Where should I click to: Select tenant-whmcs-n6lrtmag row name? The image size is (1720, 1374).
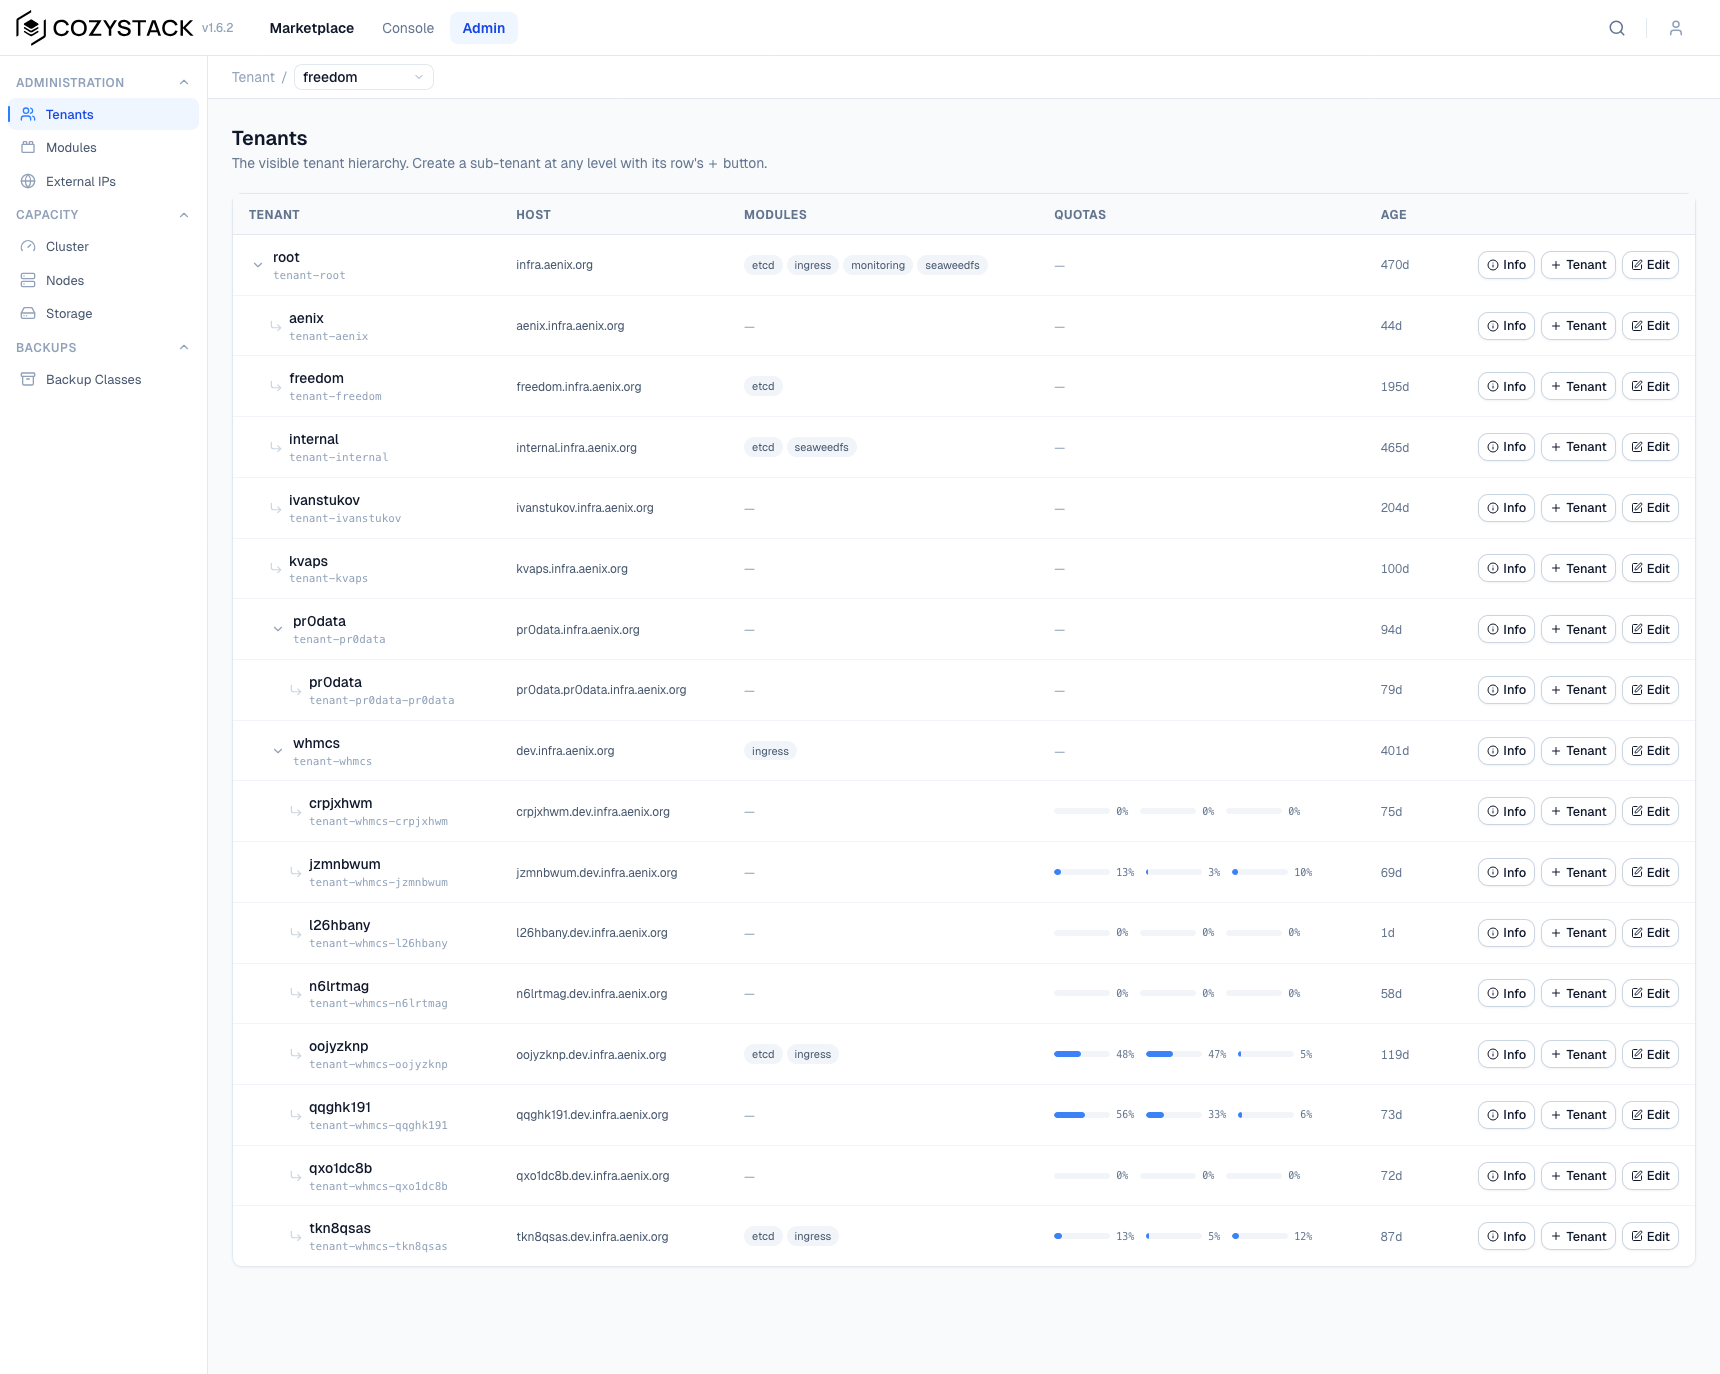coord(378,1003)
